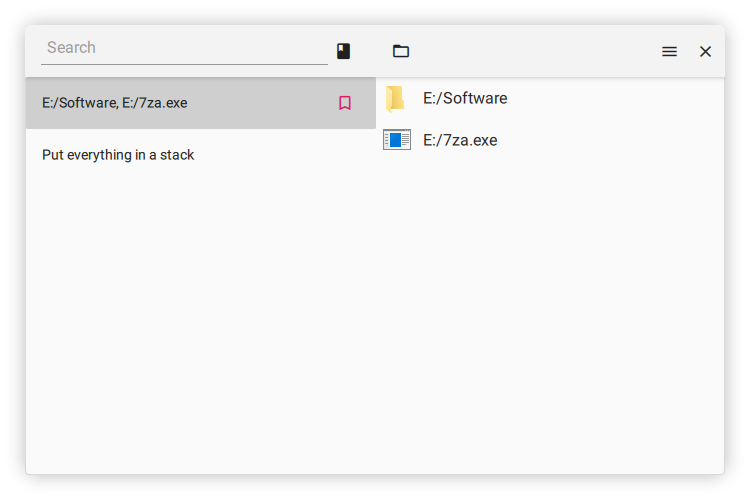Image resolution: width=750 pixels, height=500 pixels.
Task: Select the "Put everything in a stack" clip
Action: point(118,155)
